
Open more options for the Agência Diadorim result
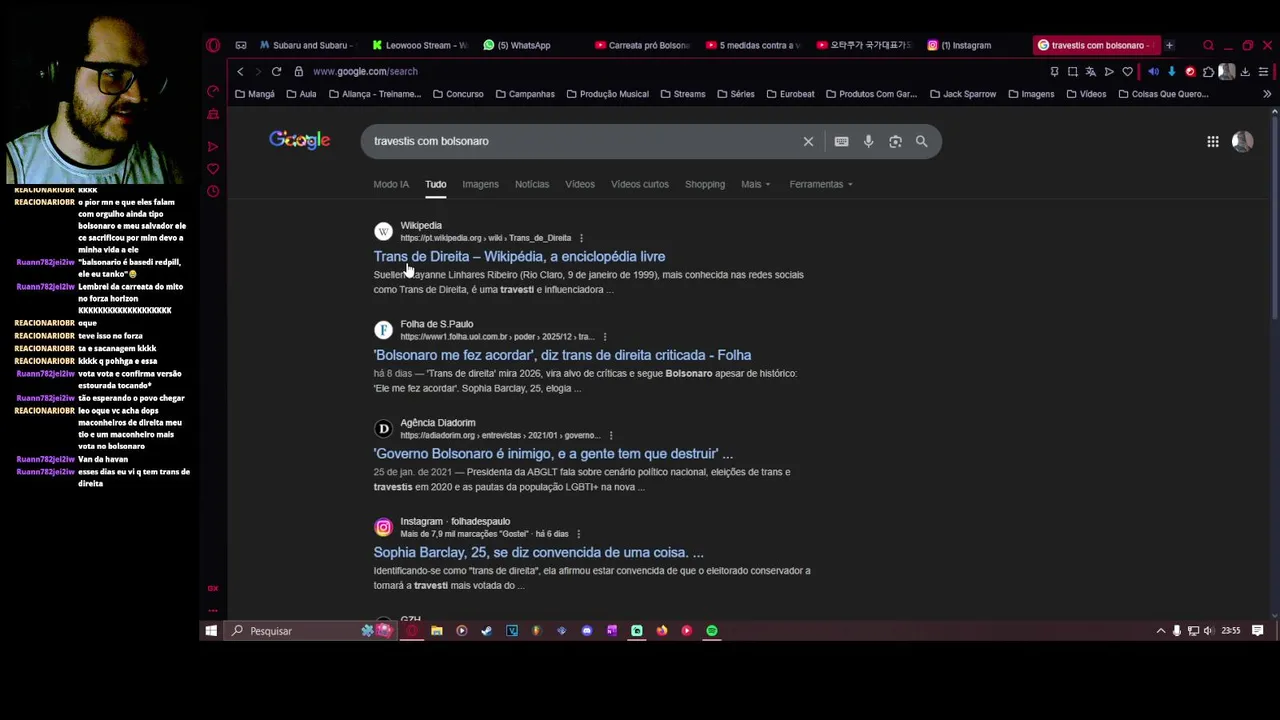[610, 435]
